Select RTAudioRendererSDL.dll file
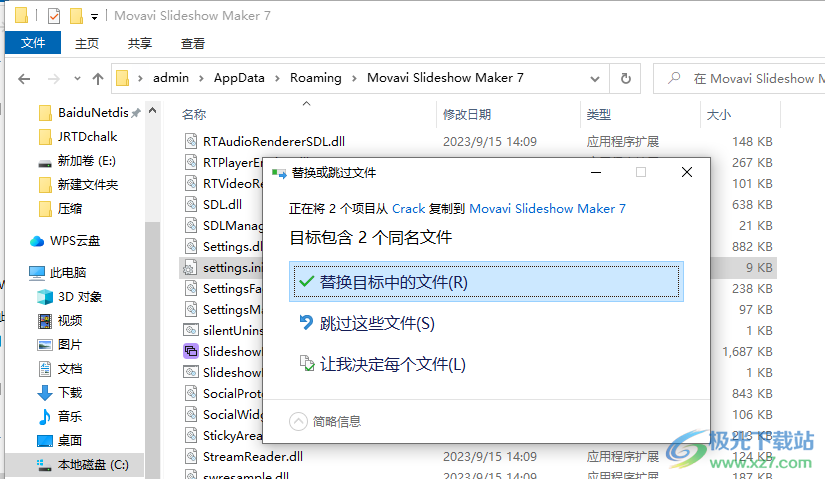The height and width of the screenshot is (479, 825). point(274,142)
